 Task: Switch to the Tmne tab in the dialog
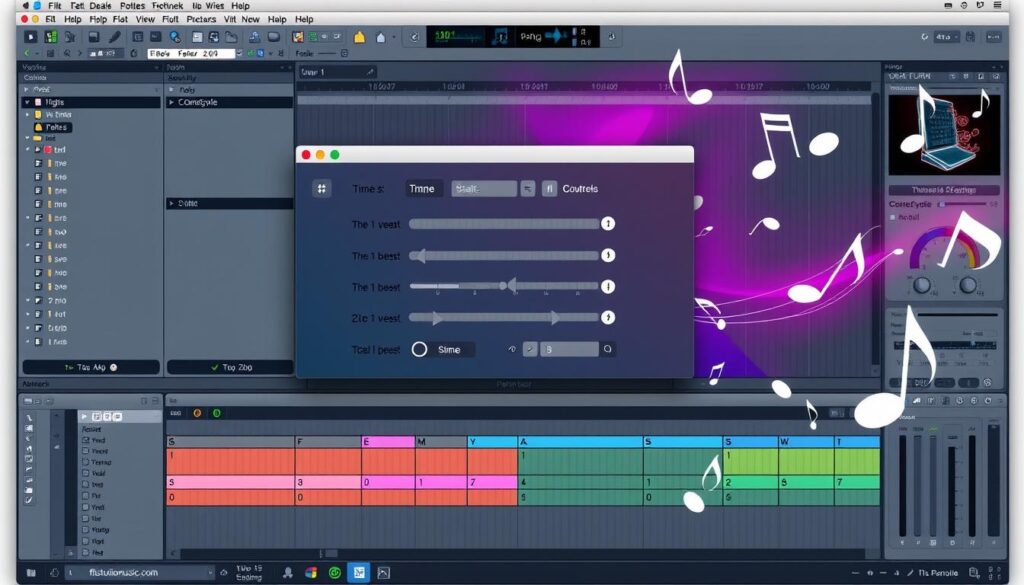pos(423,188)
